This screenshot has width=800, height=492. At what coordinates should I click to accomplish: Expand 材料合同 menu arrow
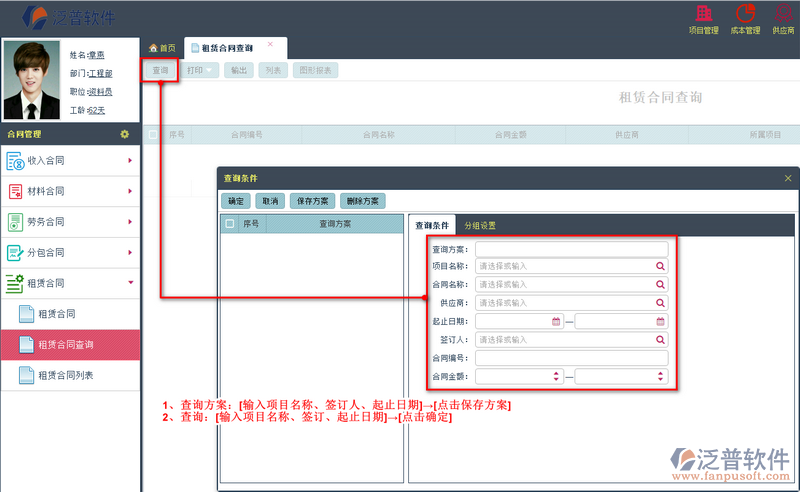pyautogui.click(x=130, y=191)
